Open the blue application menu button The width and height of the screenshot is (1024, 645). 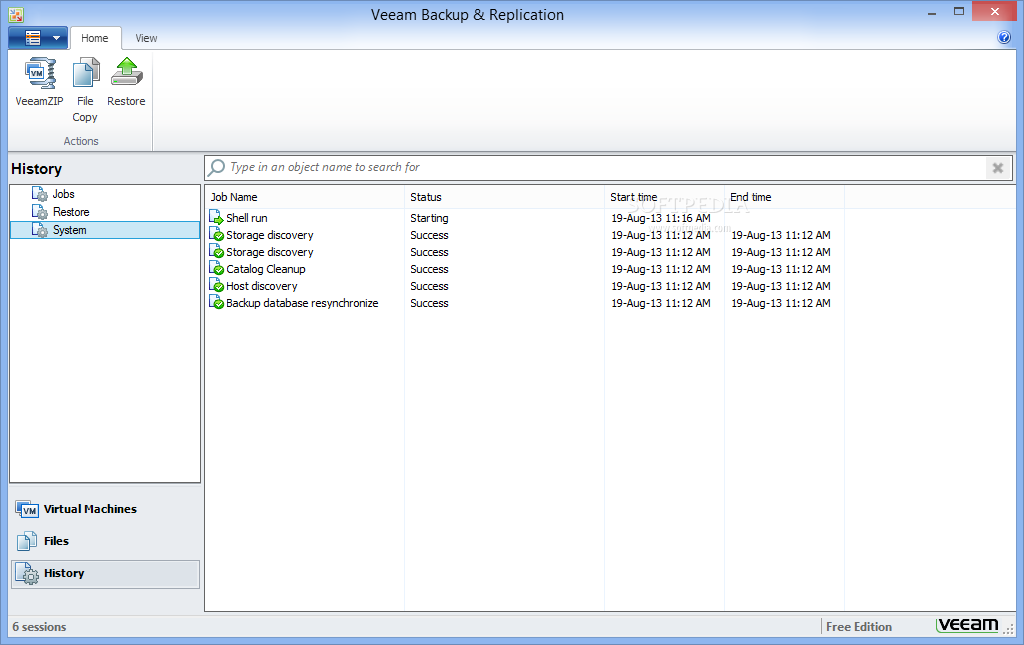[x=38, y=38]
